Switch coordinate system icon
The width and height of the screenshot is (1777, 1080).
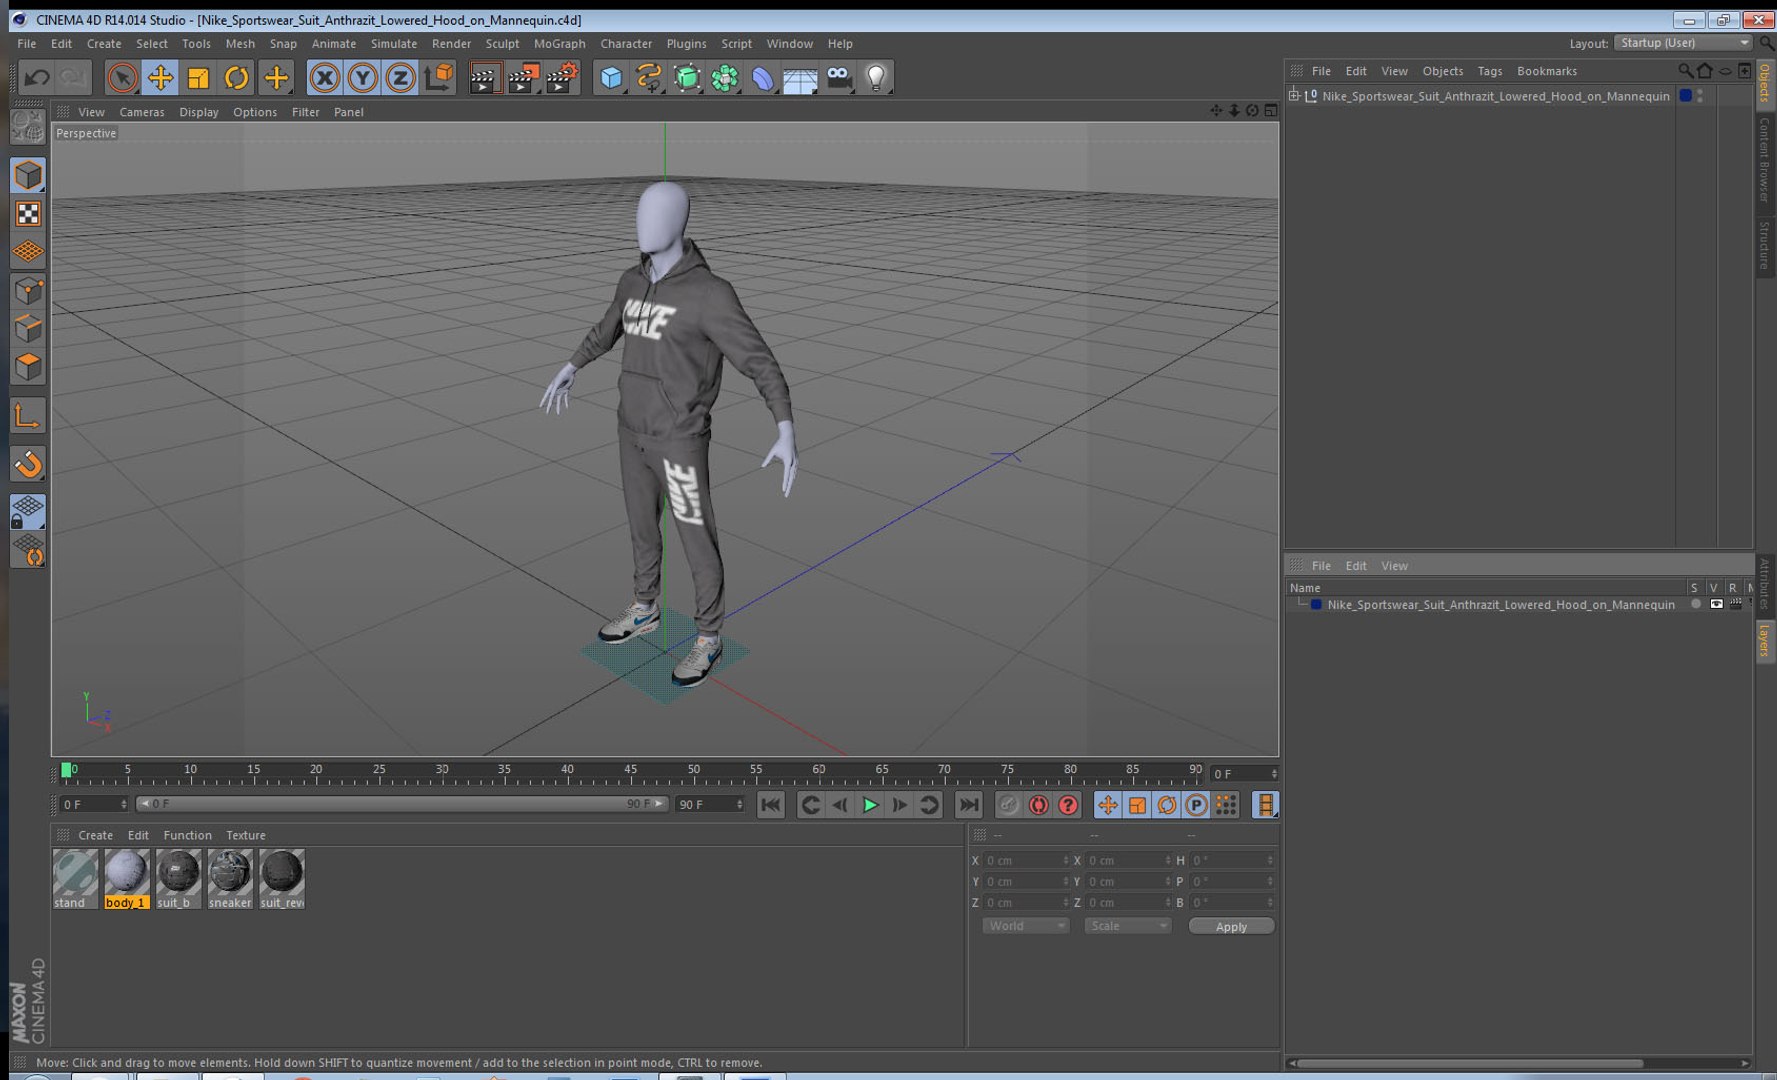point(438,77)
